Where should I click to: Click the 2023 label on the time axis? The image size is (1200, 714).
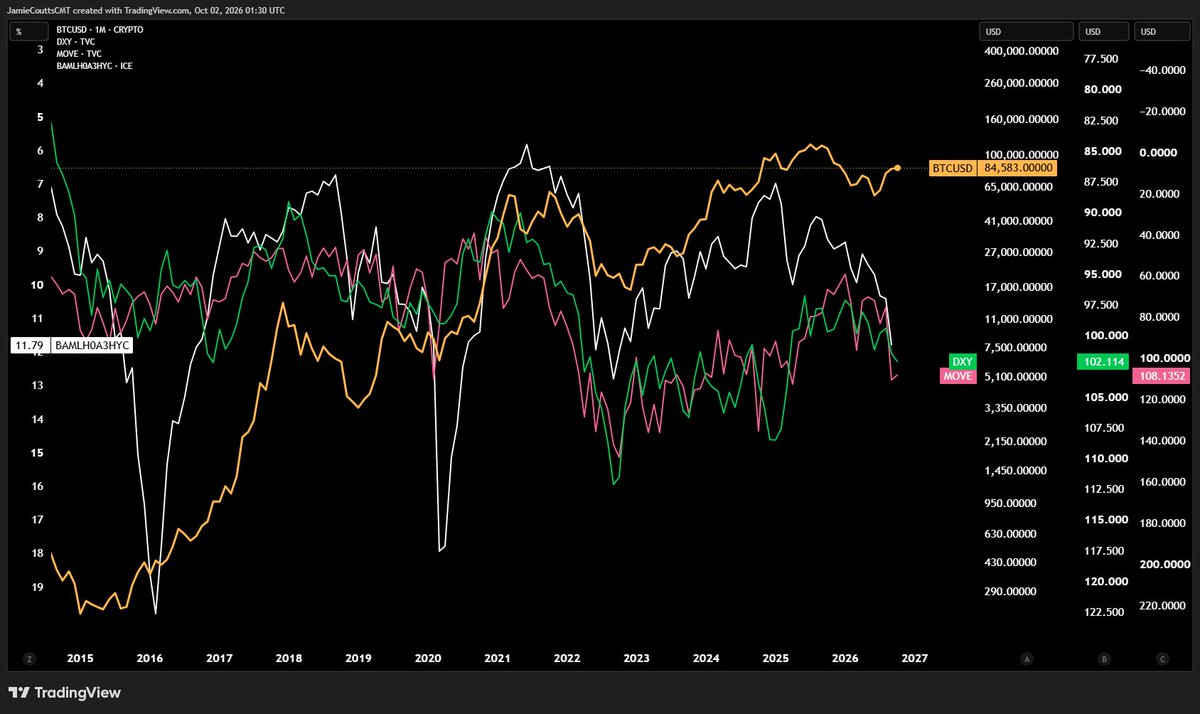point(637,658)
